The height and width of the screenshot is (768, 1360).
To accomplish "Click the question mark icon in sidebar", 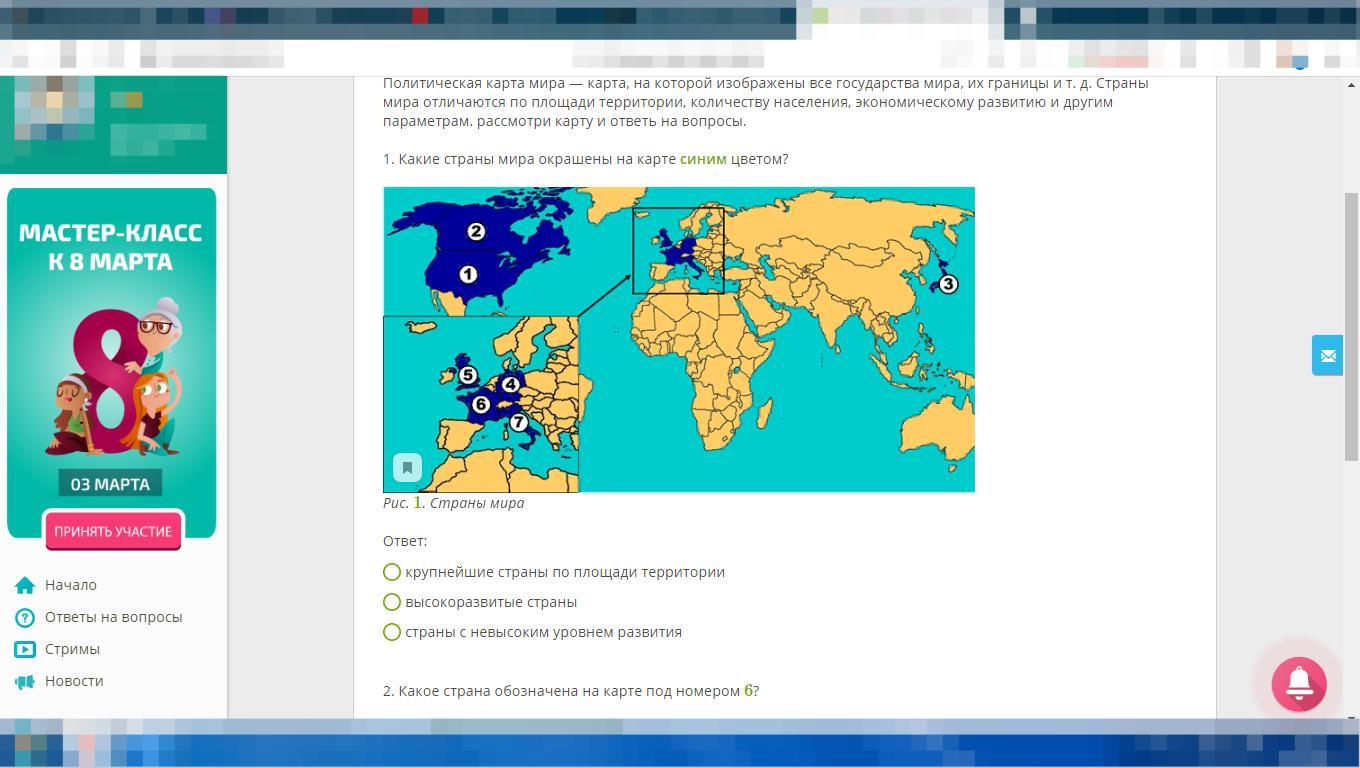I will [25, 617].
